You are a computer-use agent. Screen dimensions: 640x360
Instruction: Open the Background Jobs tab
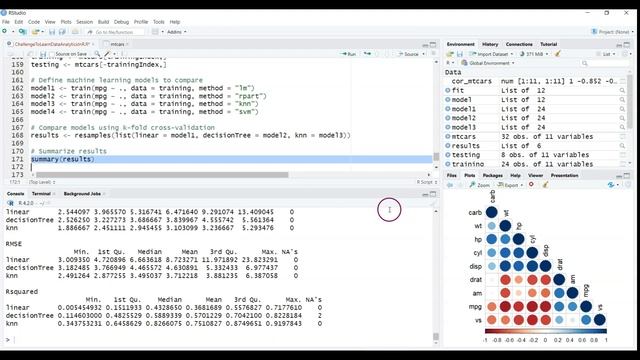[82, 193]
